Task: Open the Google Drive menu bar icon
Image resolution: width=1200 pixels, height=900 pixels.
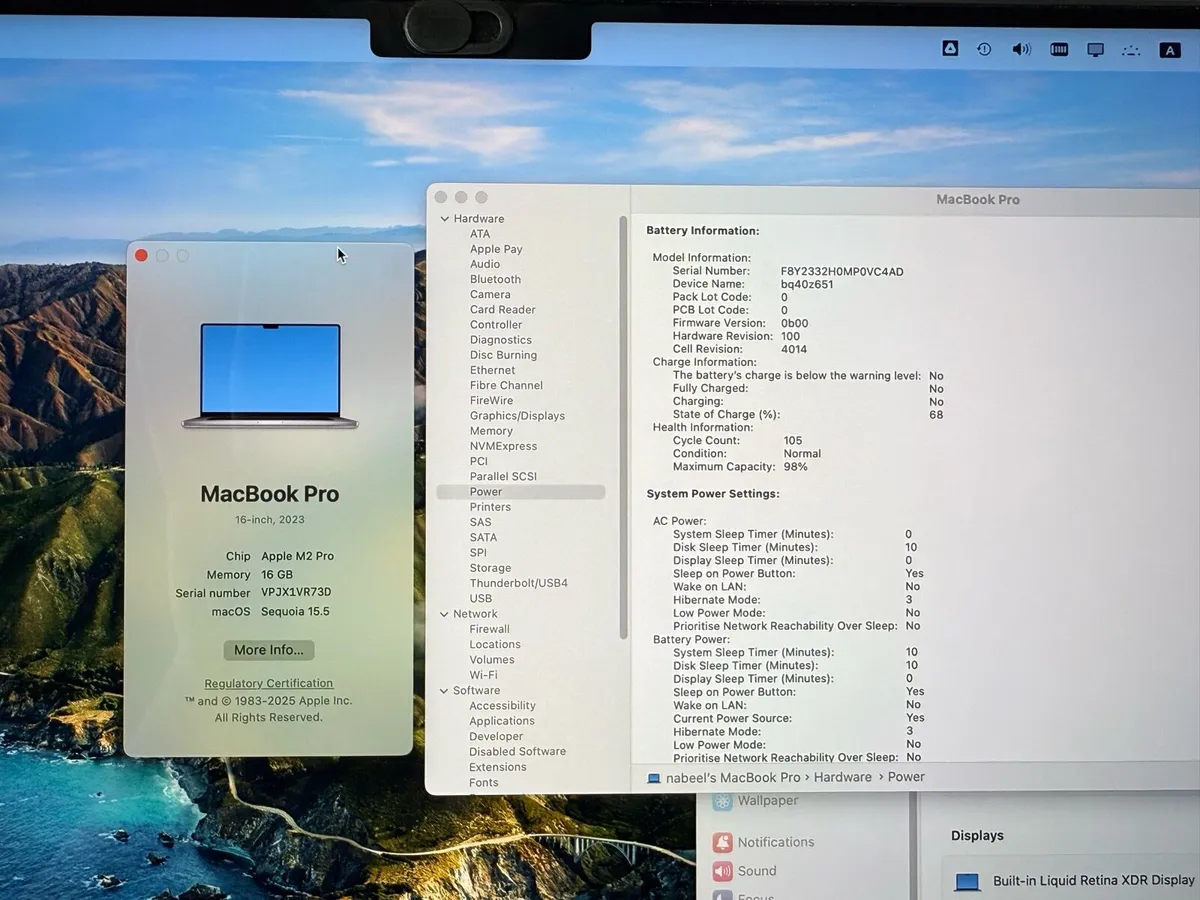Action: (x=950, y=48)
